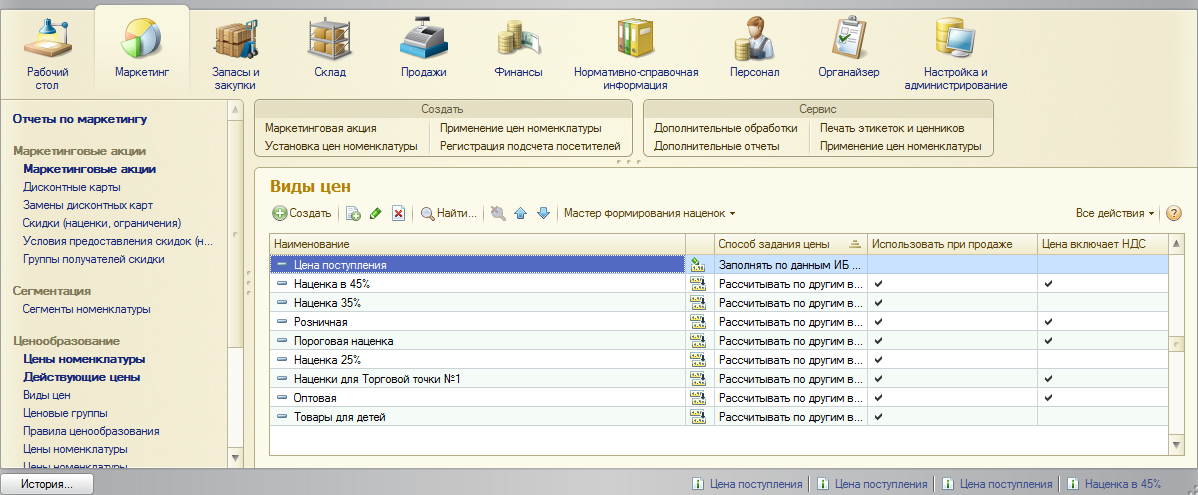
Task: Open Дисконтные карты in the sidebar
Action: tap(72, 187)
